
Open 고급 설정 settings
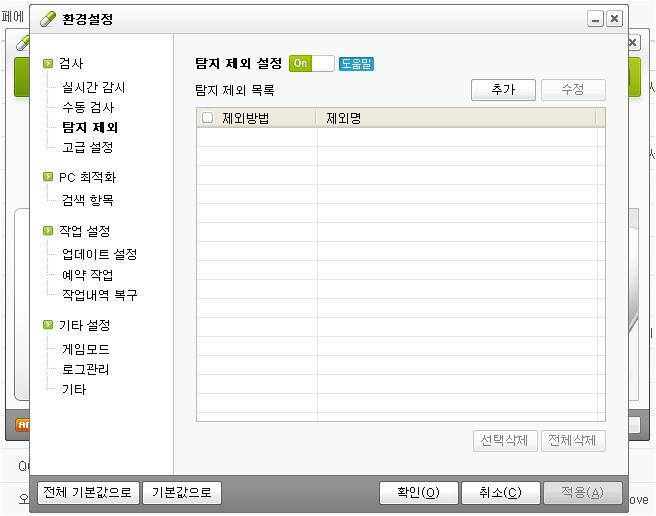coord(87,147)
